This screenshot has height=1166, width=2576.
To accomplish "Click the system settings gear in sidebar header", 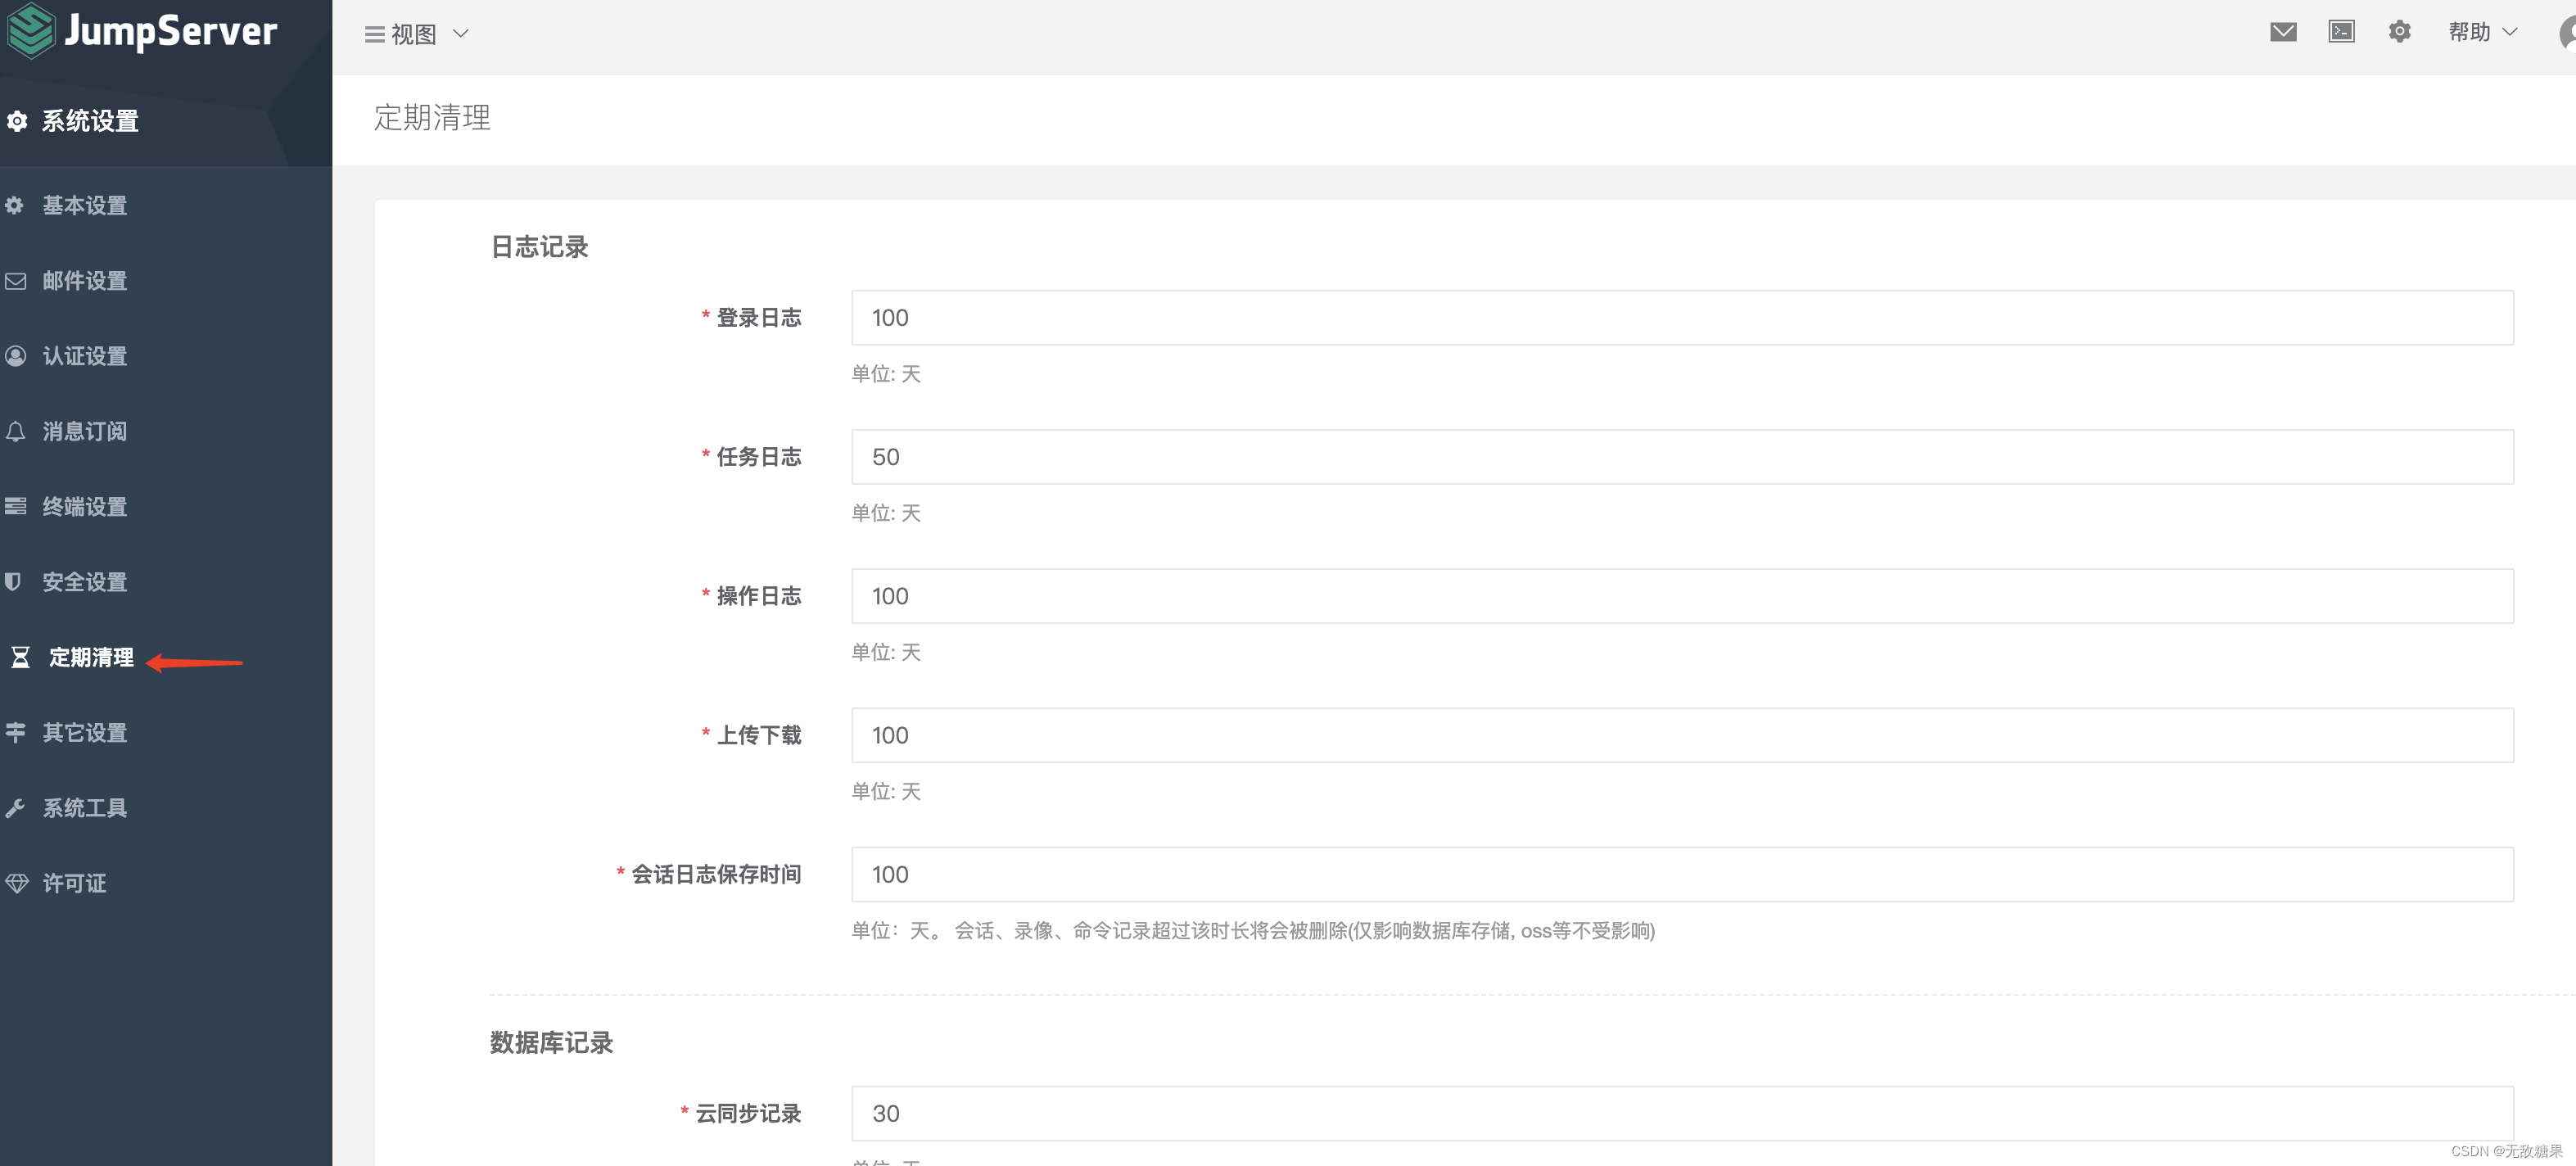I will click(17, 121).
